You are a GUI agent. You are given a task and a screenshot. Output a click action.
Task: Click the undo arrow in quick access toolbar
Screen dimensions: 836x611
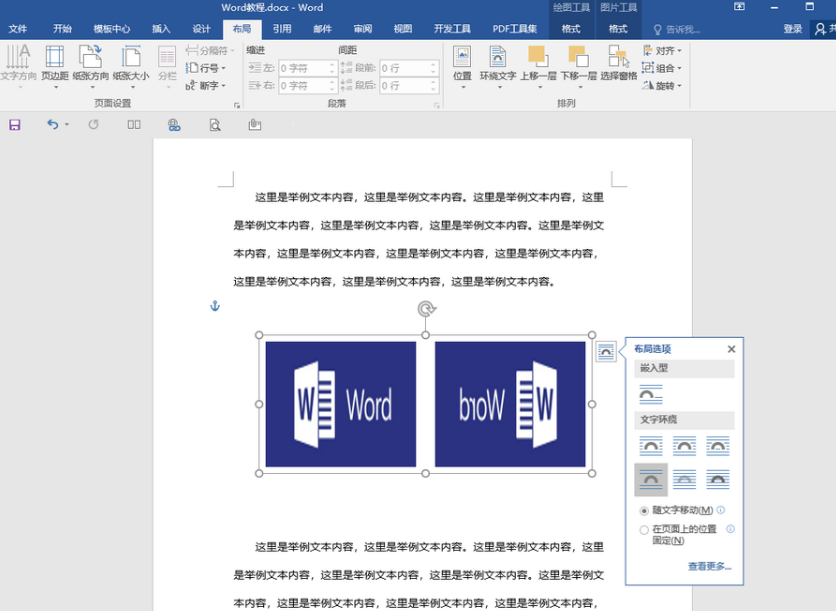pyautogui.click(x=52, y=125)
